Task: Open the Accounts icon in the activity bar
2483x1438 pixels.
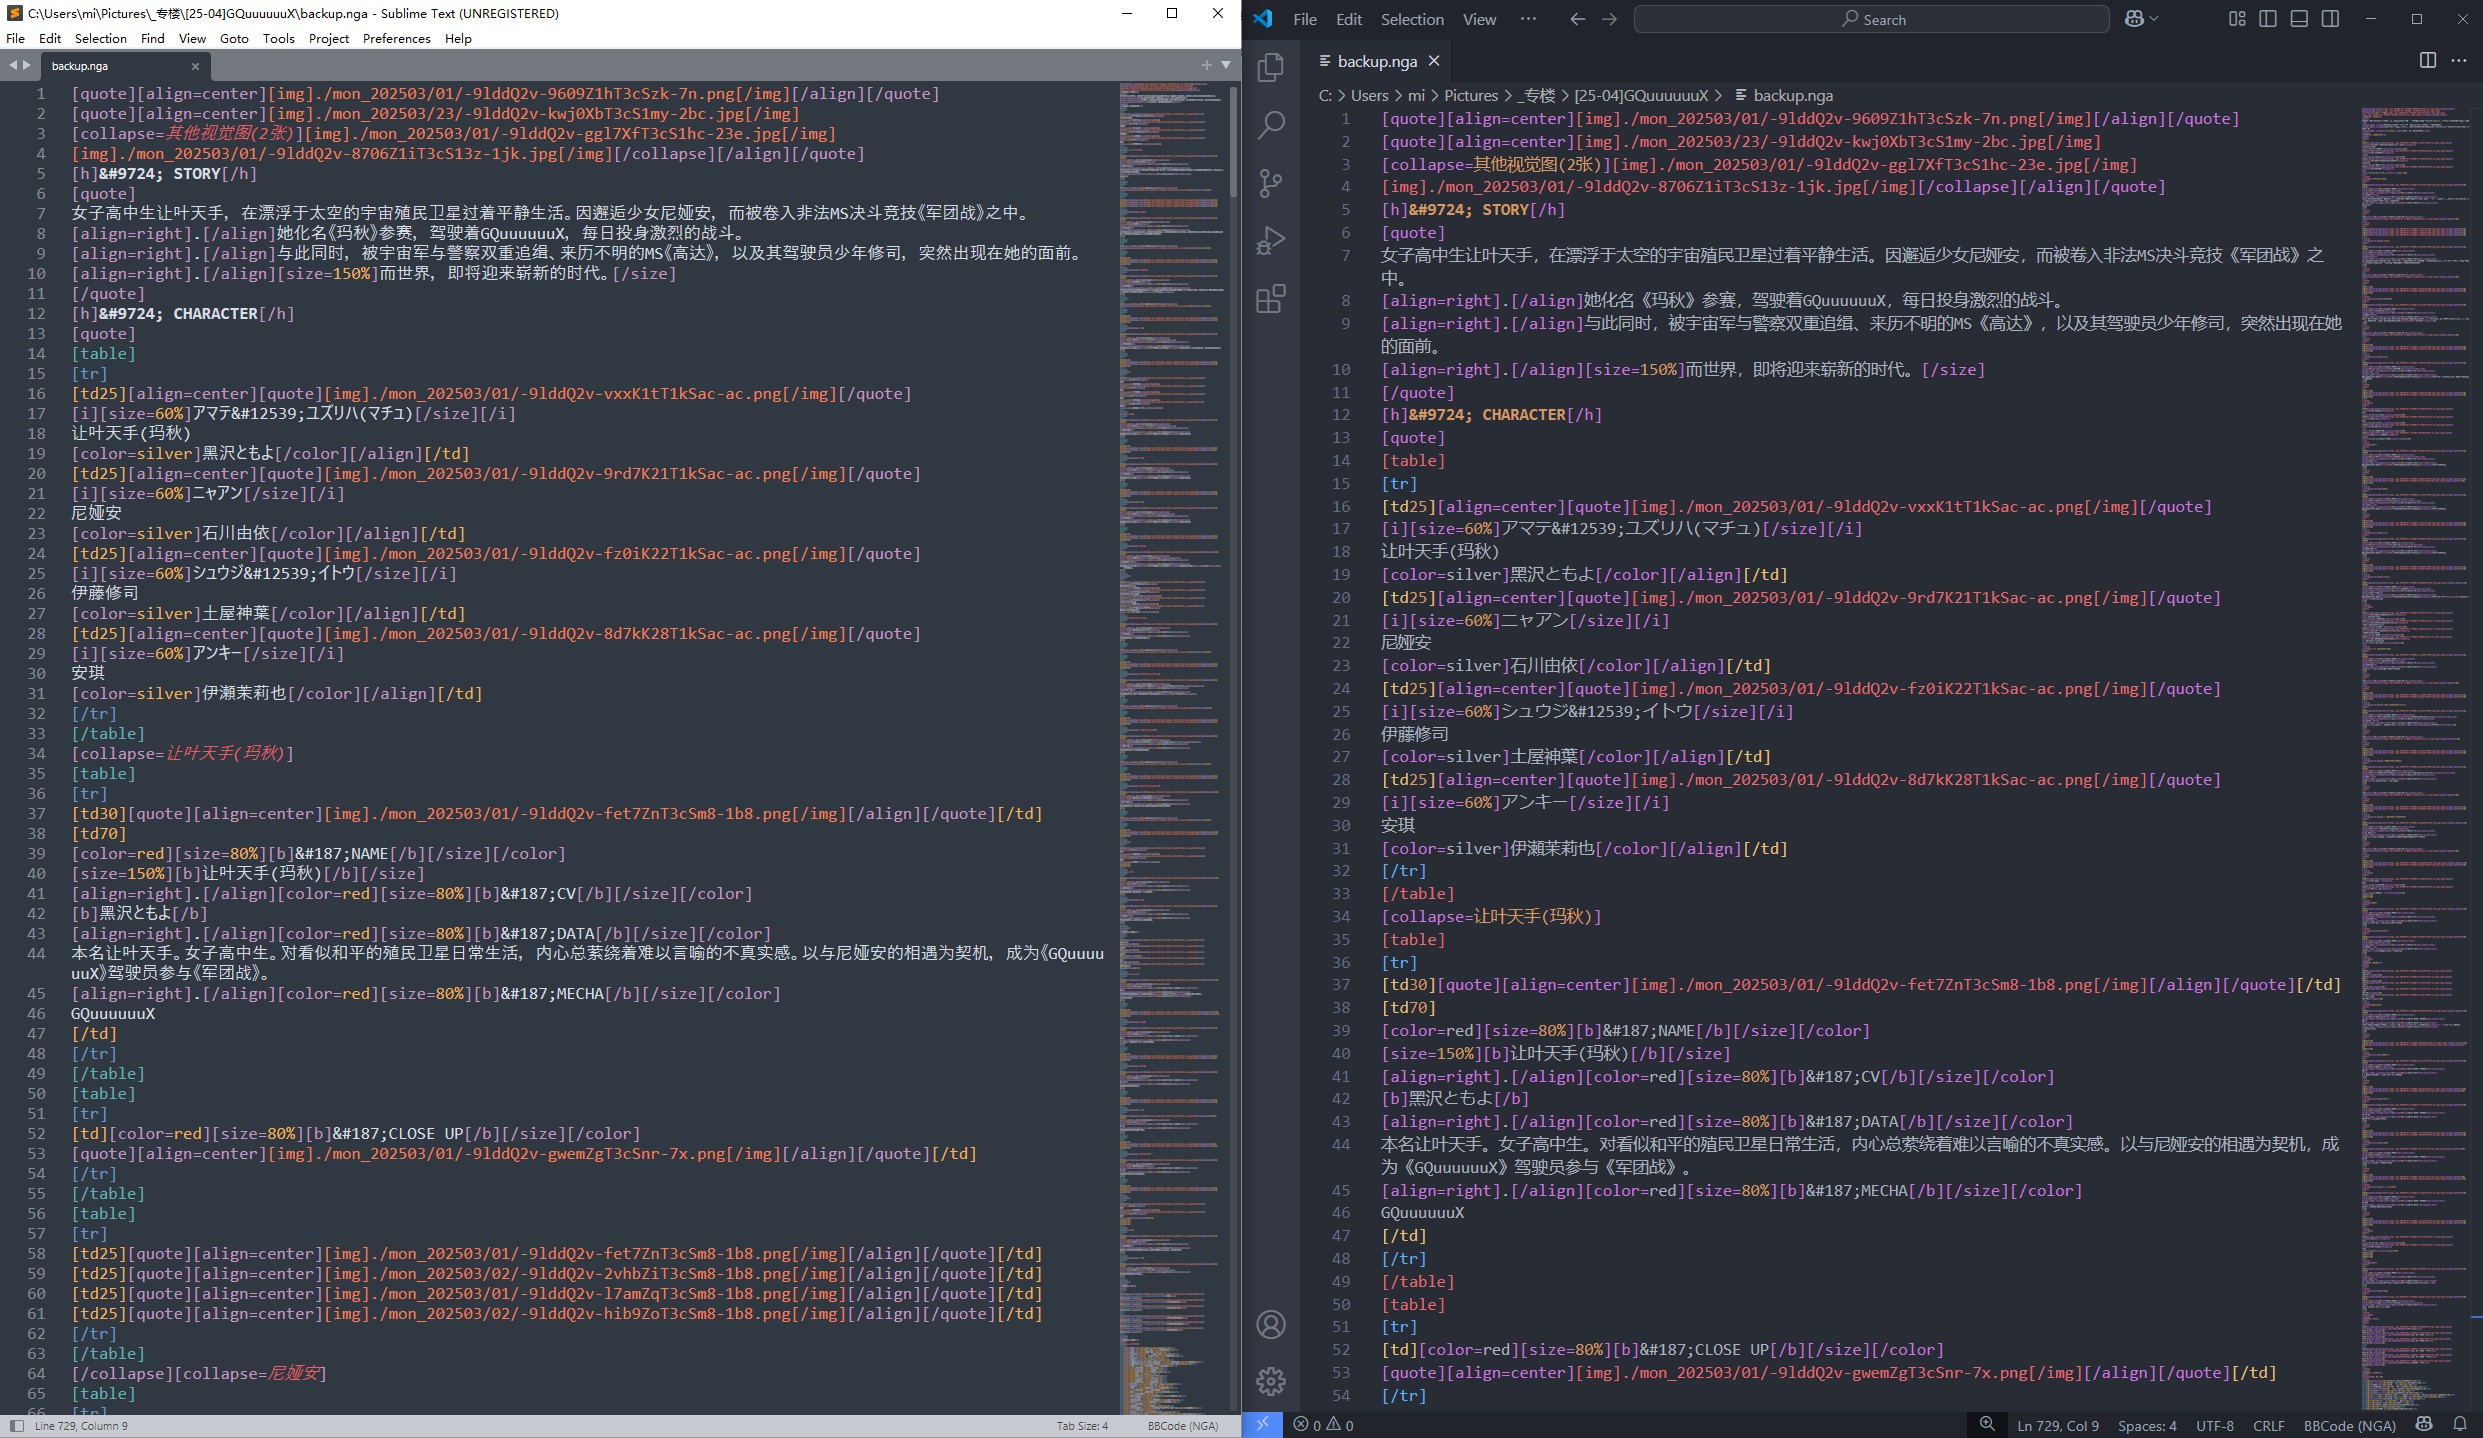Action: click(1270, 1323)
